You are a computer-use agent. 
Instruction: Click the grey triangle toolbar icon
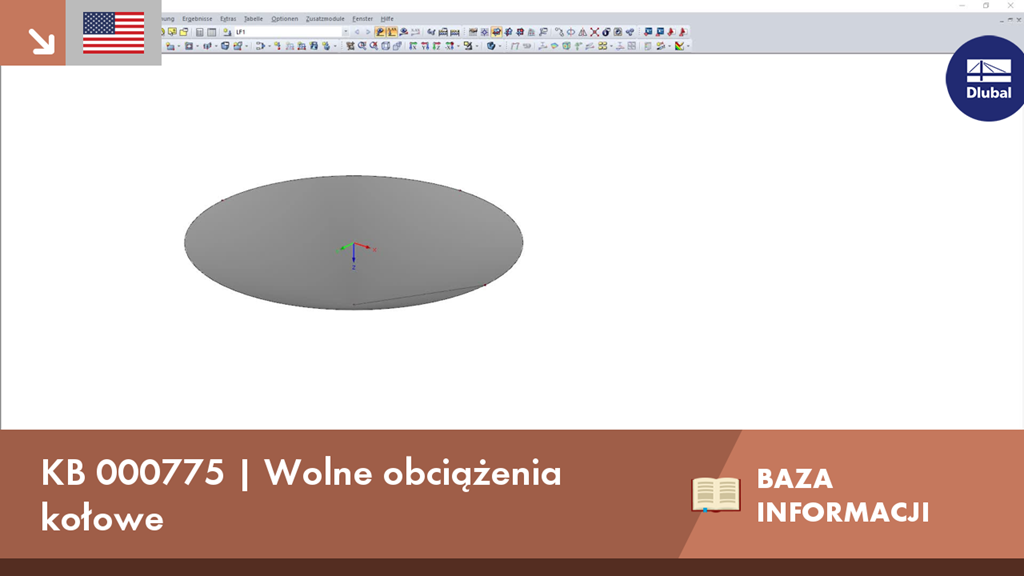583,32
